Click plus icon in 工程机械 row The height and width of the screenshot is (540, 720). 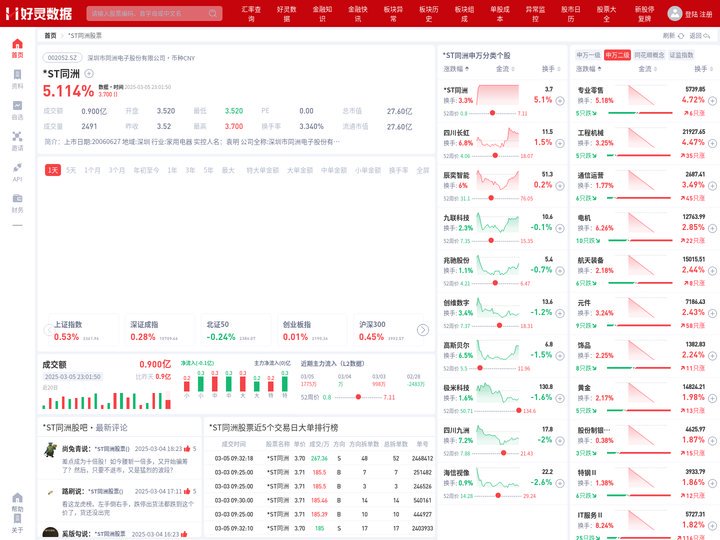pyautogui.click(x=712, y=143)
